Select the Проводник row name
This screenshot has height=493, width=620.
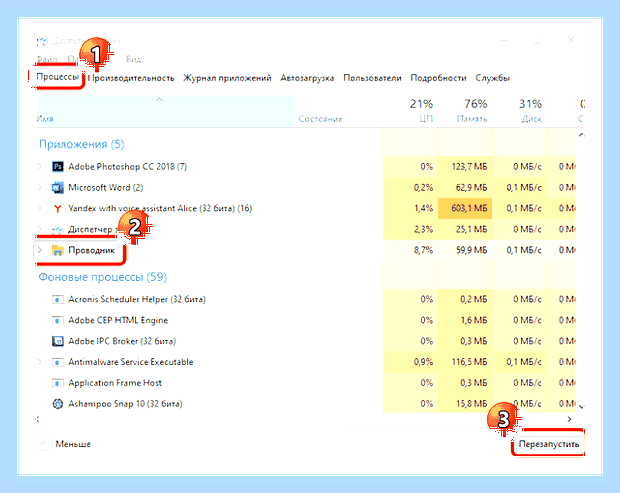tap(92, 250)
